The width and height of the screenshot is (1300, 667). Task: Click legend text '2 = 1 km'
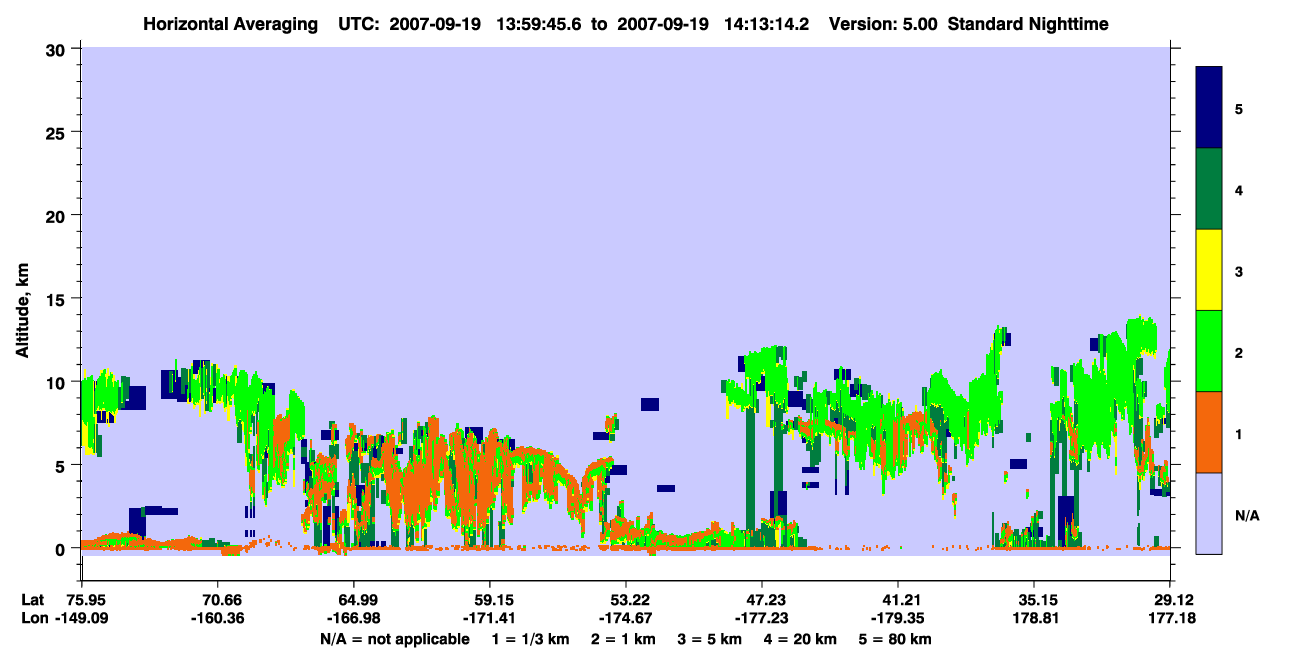coord(623,639)
